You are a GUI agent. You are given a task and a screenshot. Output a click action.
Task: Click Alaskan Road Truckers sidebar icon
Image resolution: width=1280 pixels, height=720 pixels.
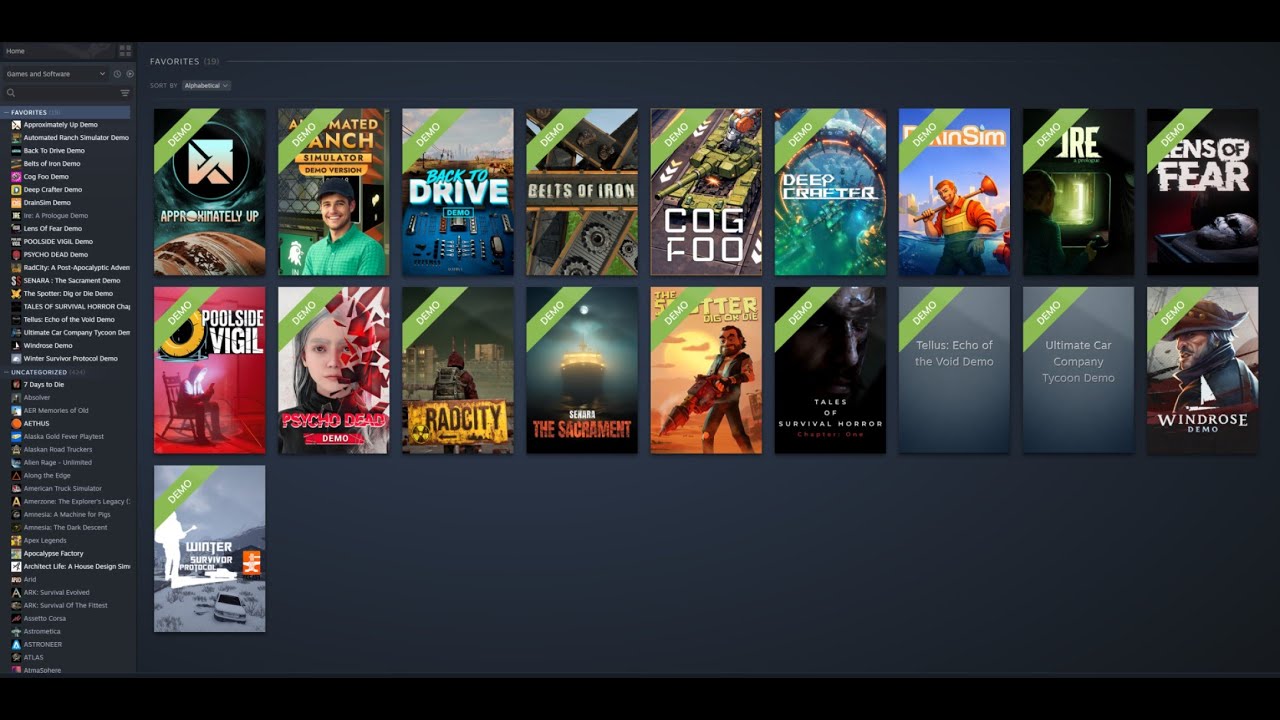point(16,450)
